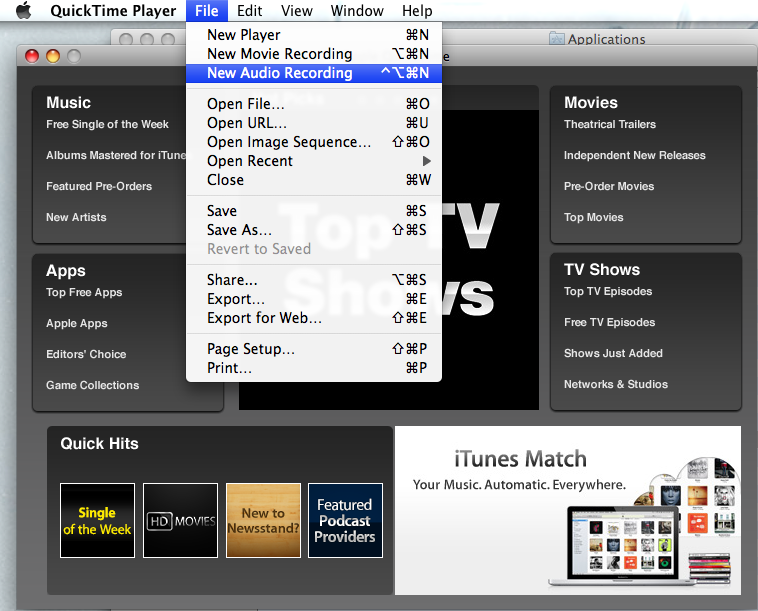
Task: Choose Open URL… menu entry
Action: 314,123
